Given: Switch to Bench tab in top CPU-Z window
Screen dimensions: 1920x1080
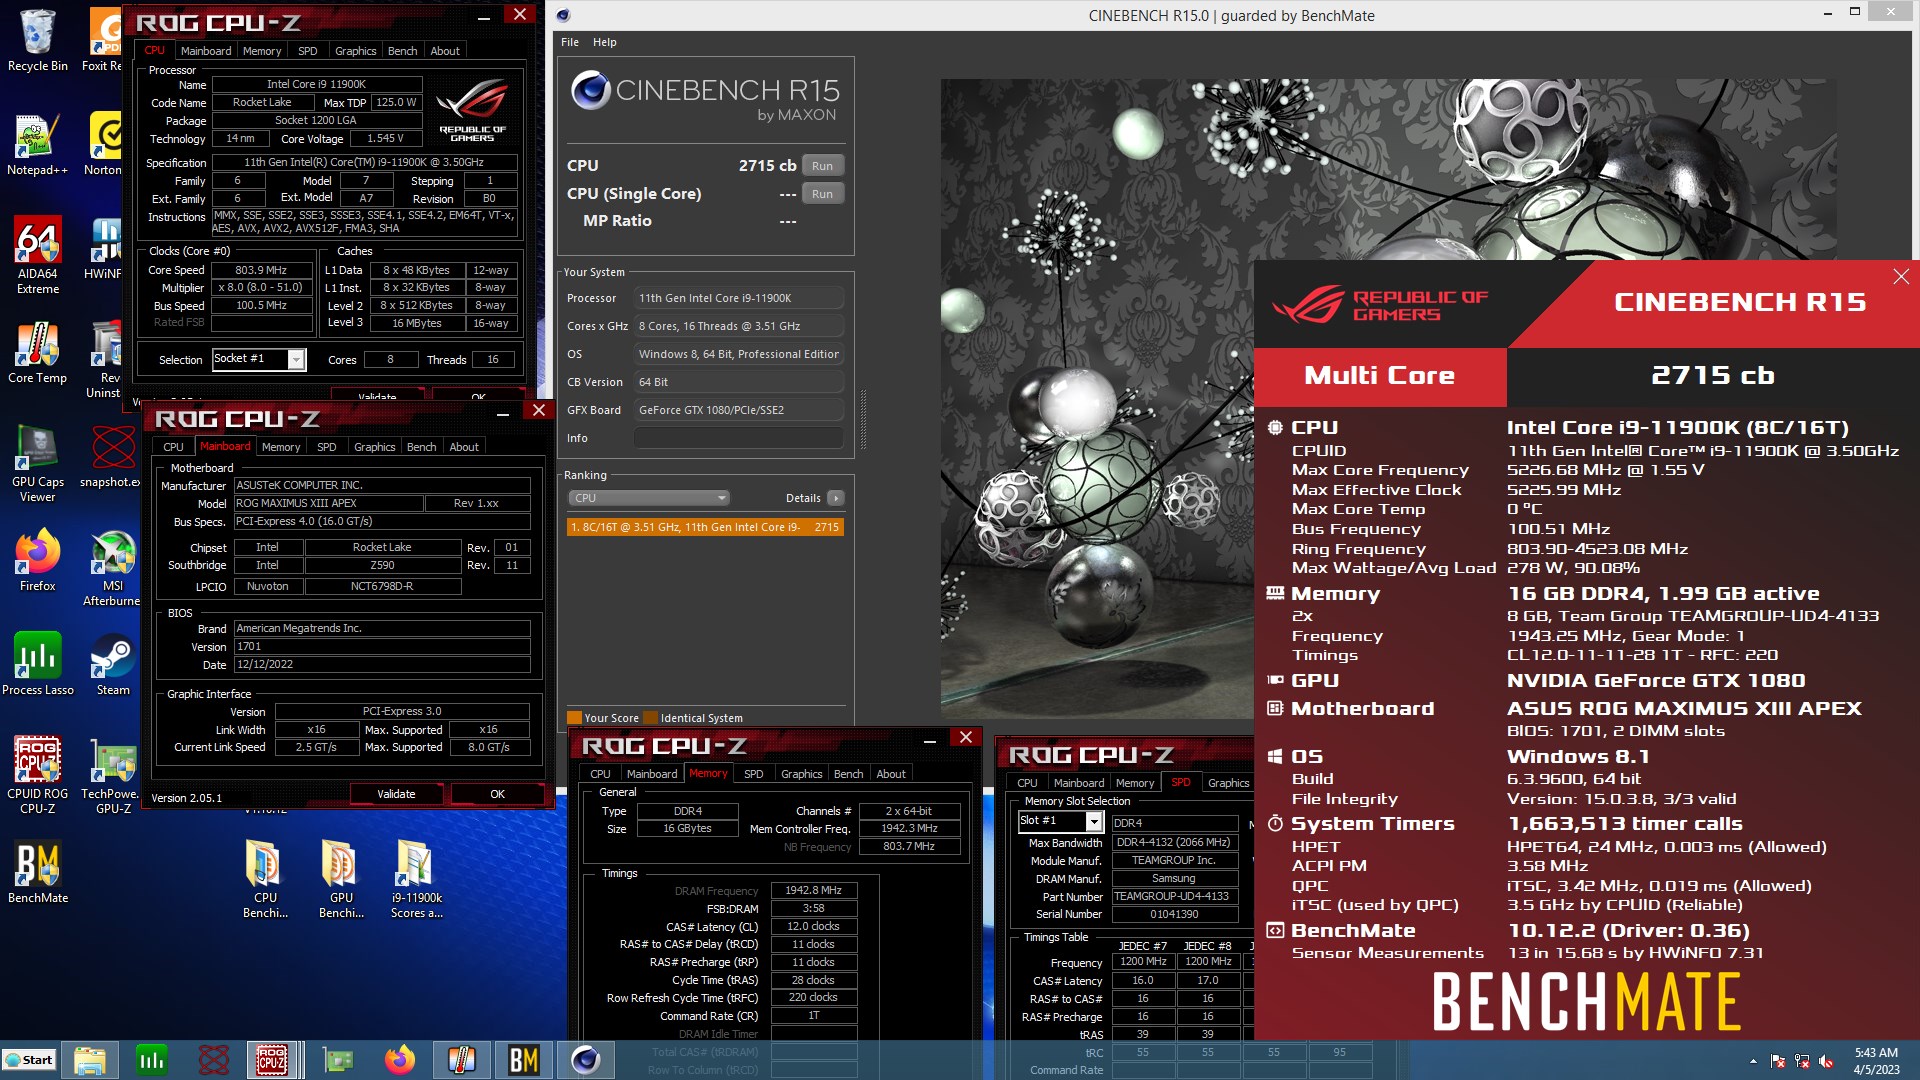Looking at the screenshot, I should (402, 51).
